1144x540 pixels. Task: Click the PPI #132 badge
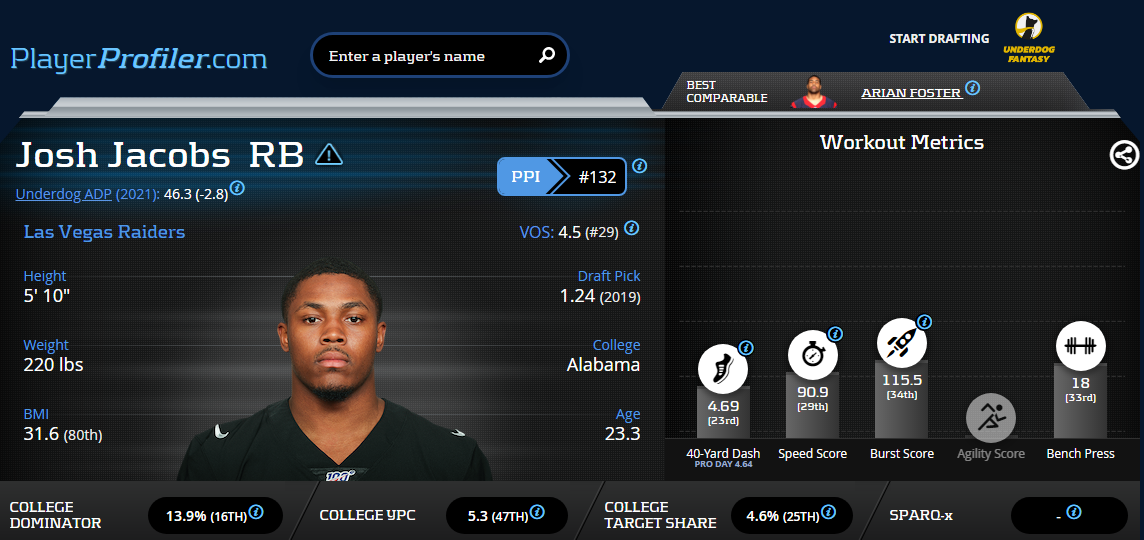pyautogui.click(x=562, y=177)
